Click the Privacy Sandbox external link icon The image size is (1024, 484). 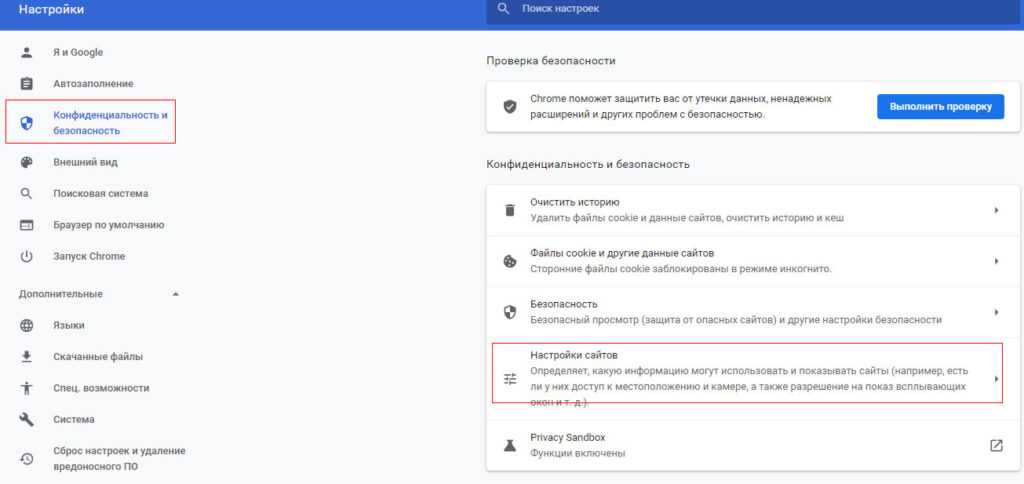coord(996,445)
